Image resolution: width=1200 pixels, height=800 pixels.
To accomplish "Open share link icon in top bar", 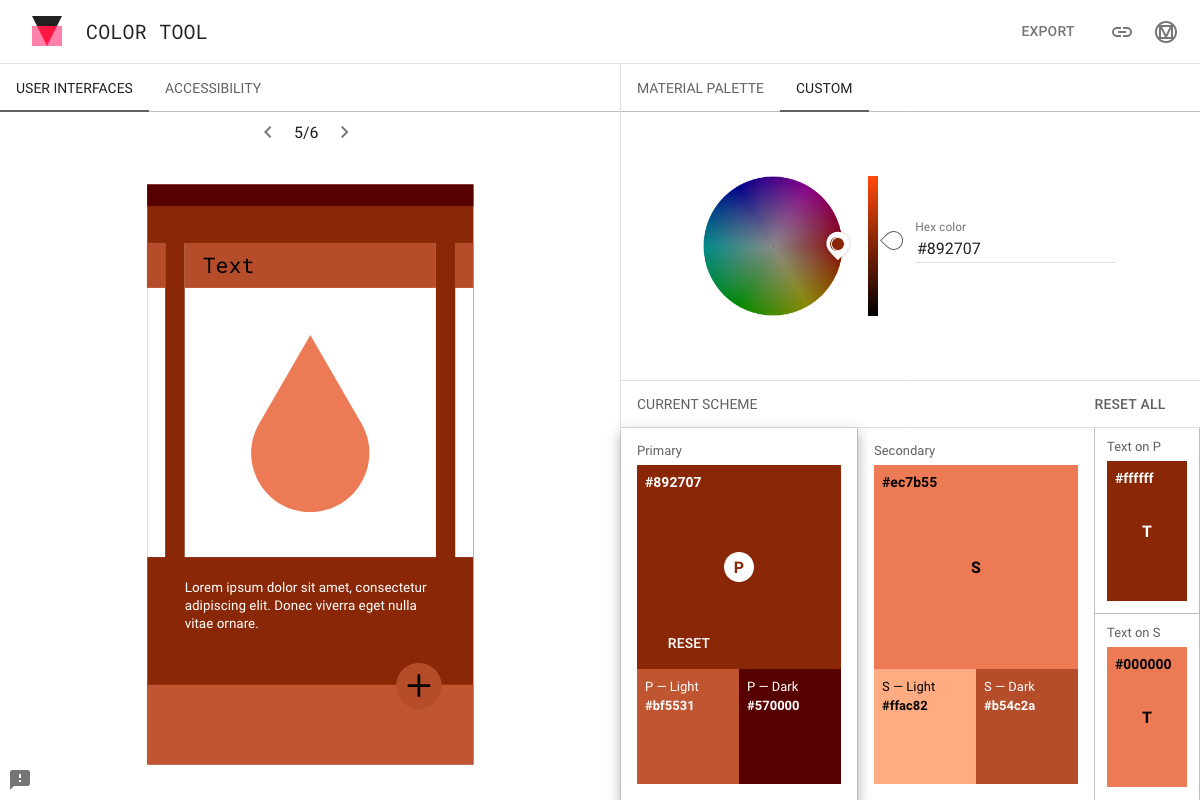I will click(x=1121, y=31).
